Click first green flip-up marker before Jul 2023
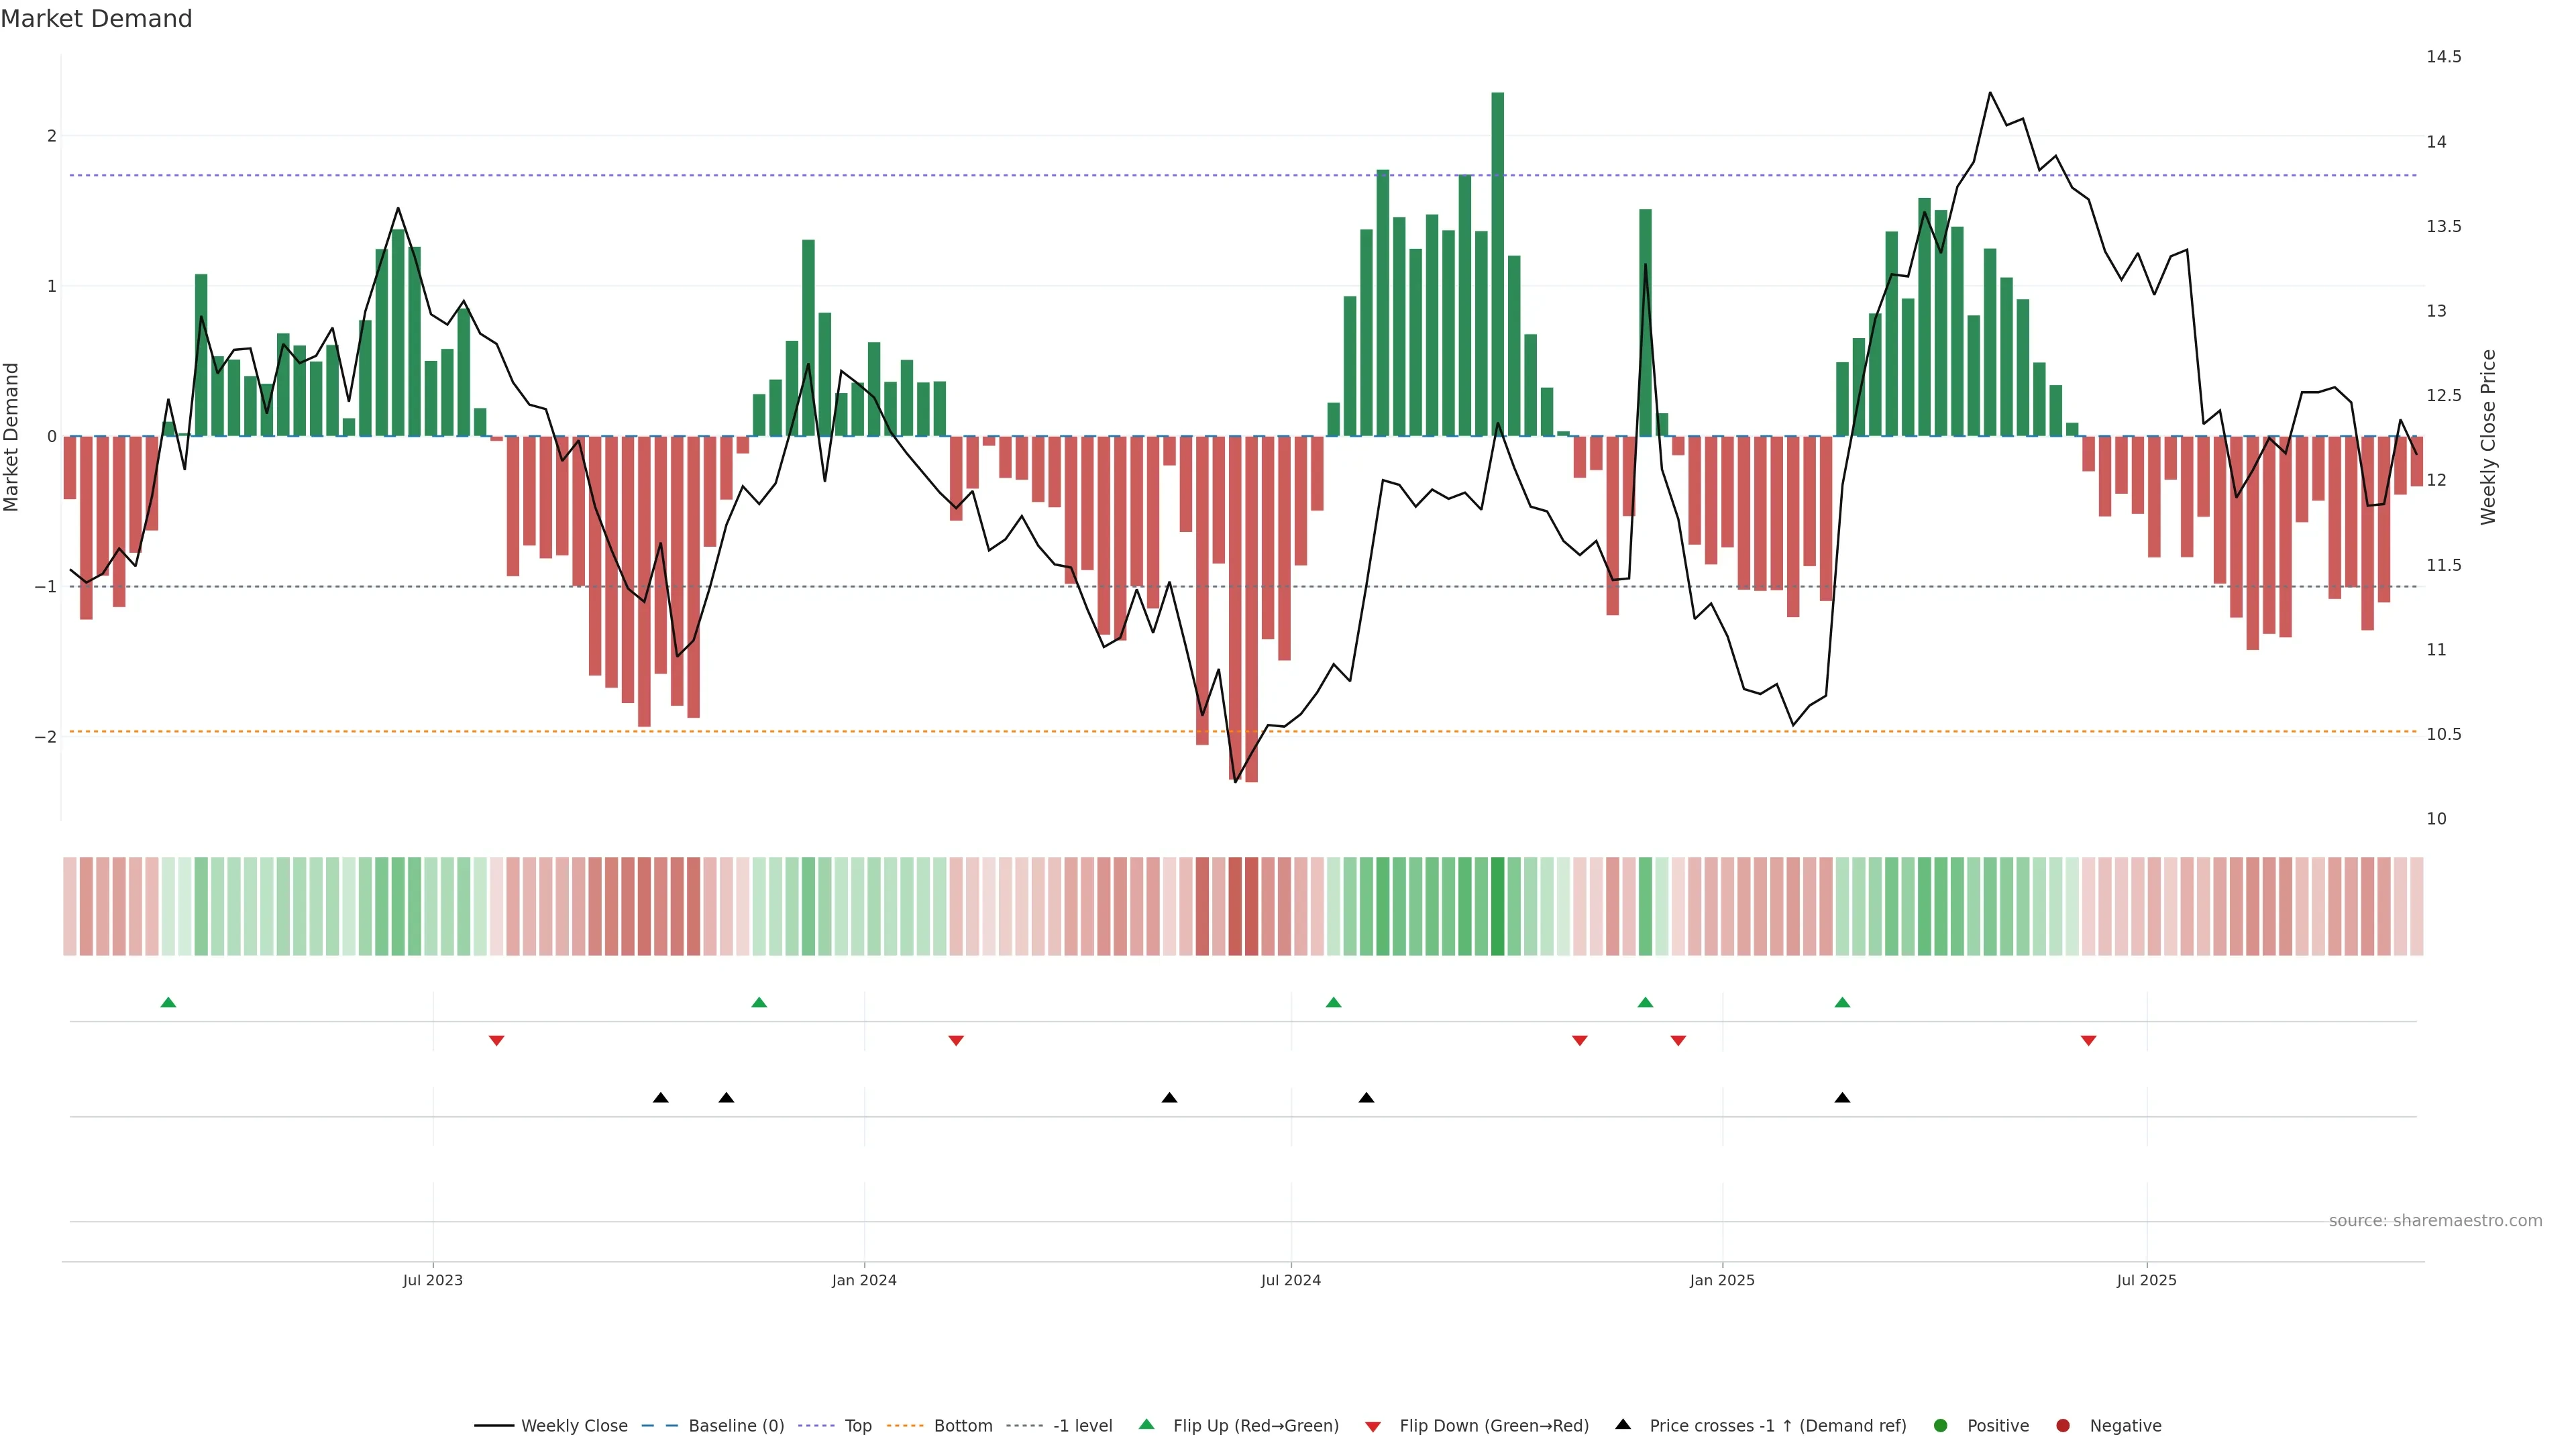The image size is (2576, 1449). [168, 1002]
